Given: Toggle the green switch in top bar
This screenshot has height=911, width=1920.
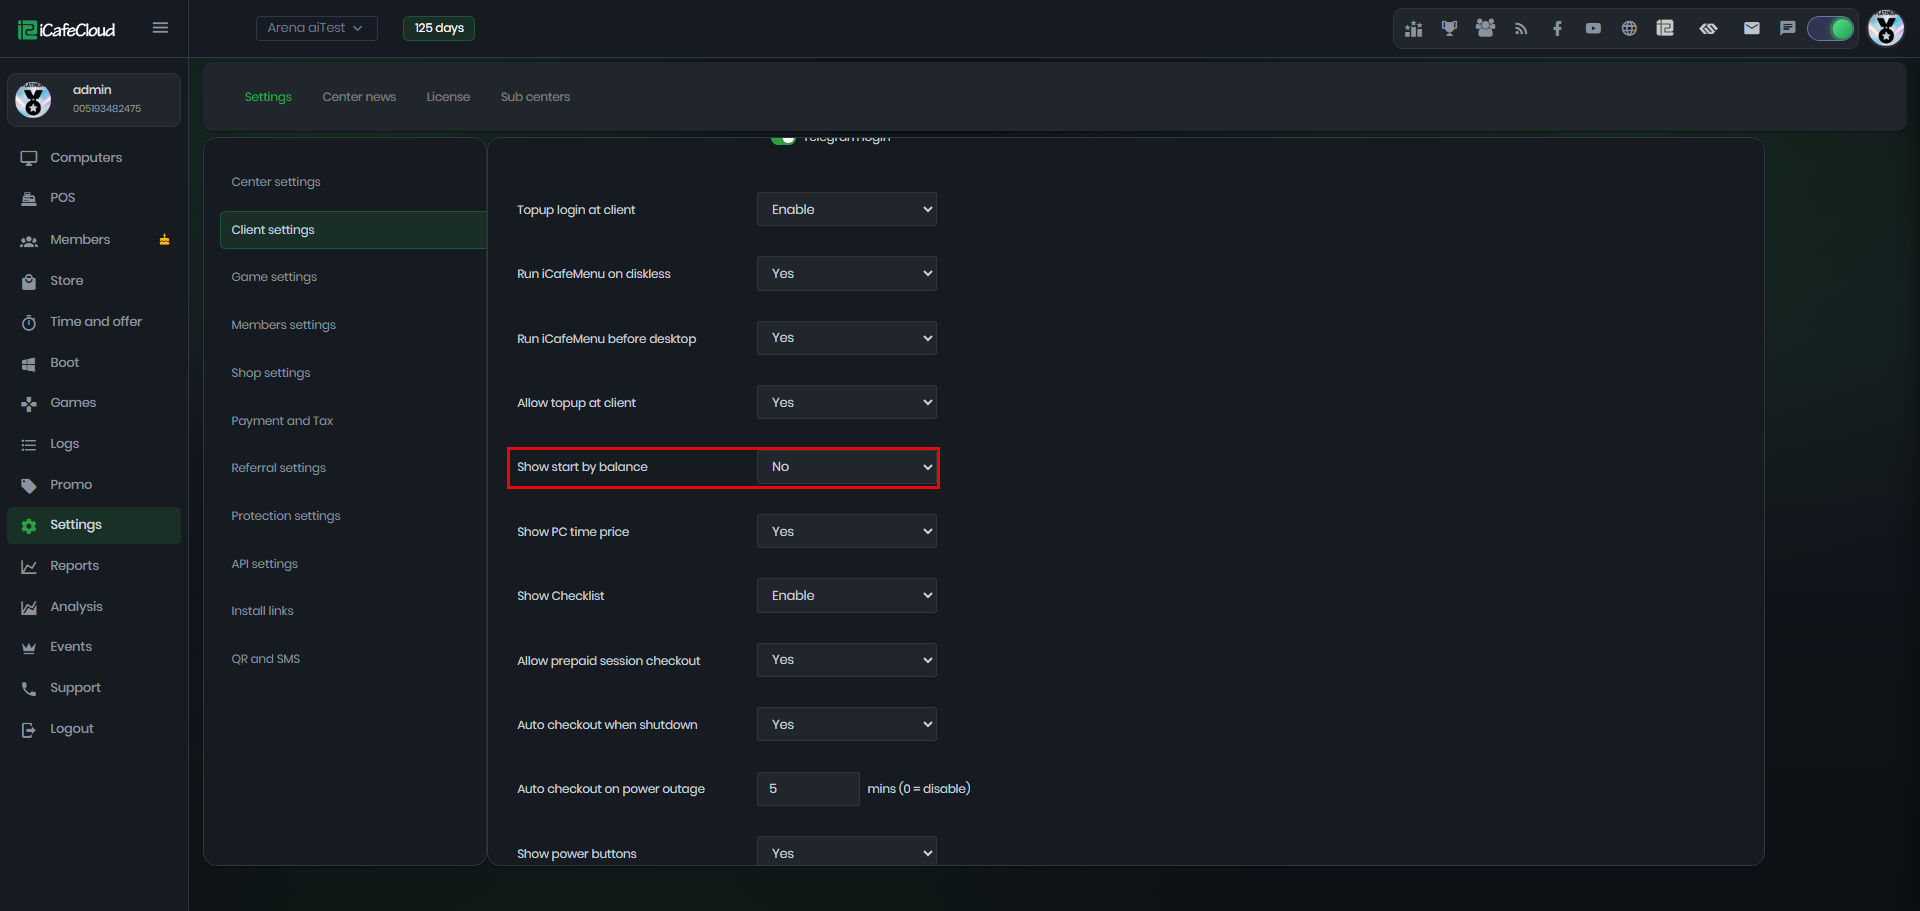Looking at the screenshot, I should point(1831,29).
